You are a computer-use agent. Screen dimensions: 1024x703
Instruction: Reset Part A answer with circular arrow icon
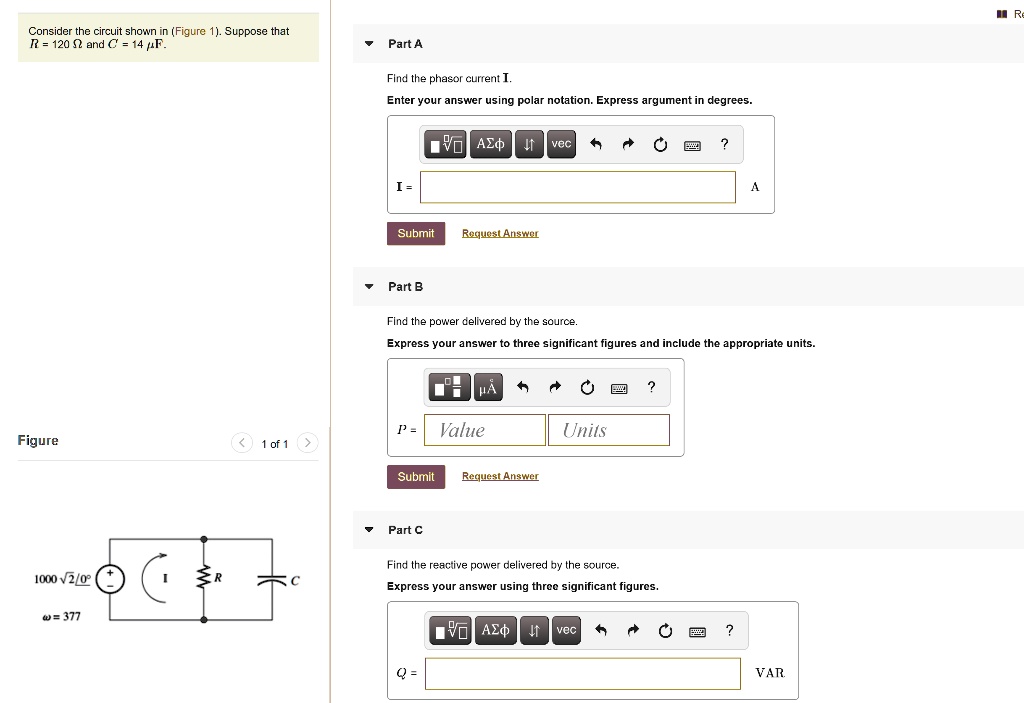coord(660,144)
